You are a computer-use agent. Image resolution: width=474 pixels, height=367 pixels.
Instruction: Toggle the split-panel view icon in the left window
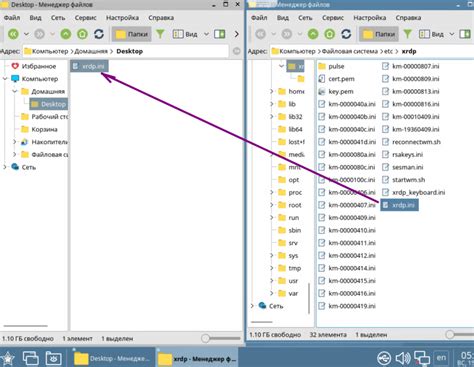[x=220, y=34]
